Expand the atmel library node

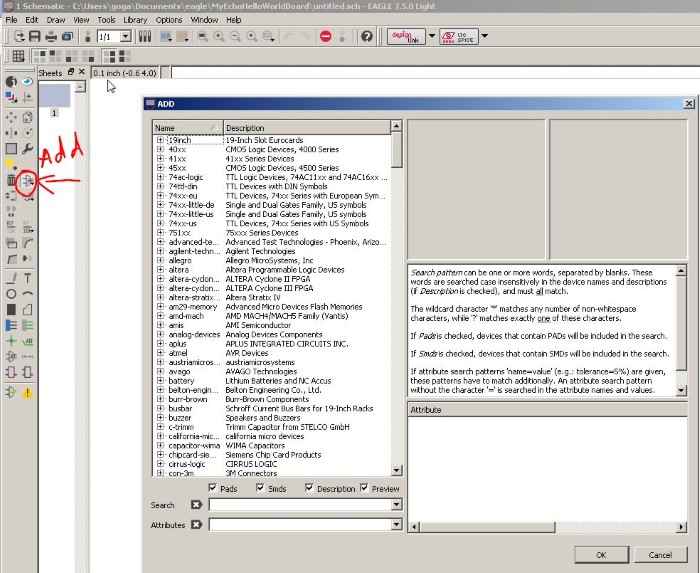(160, 353)
